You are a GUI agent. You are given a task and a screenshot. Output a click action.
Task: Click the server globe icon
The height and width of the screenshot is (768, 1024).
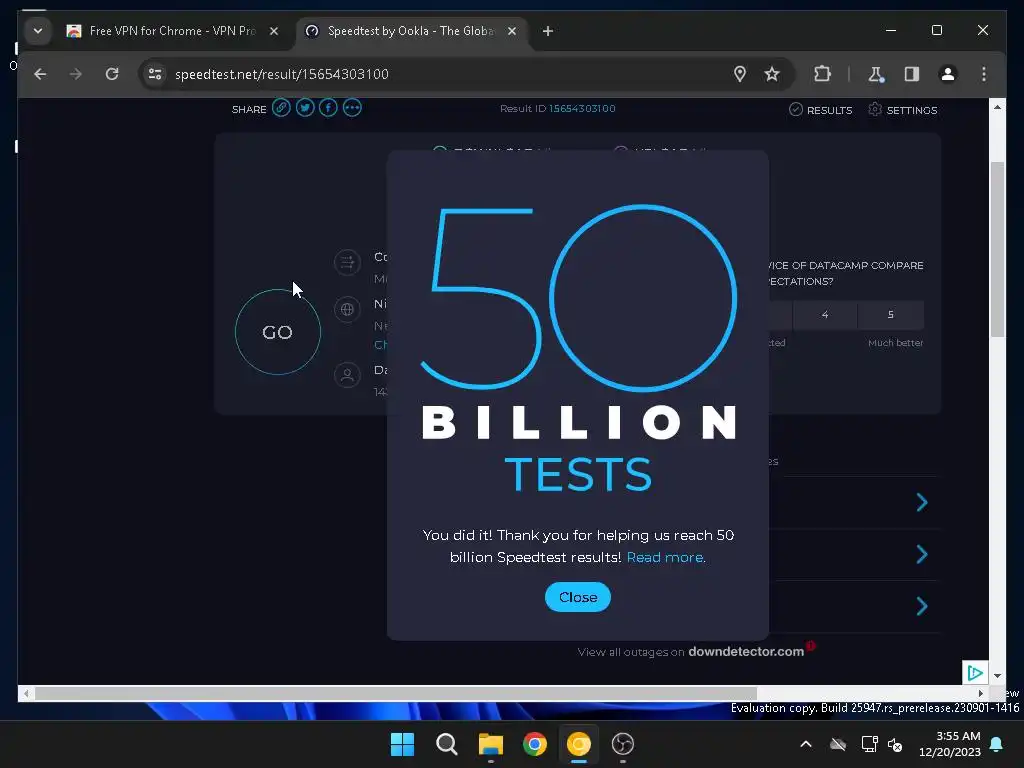347,310
